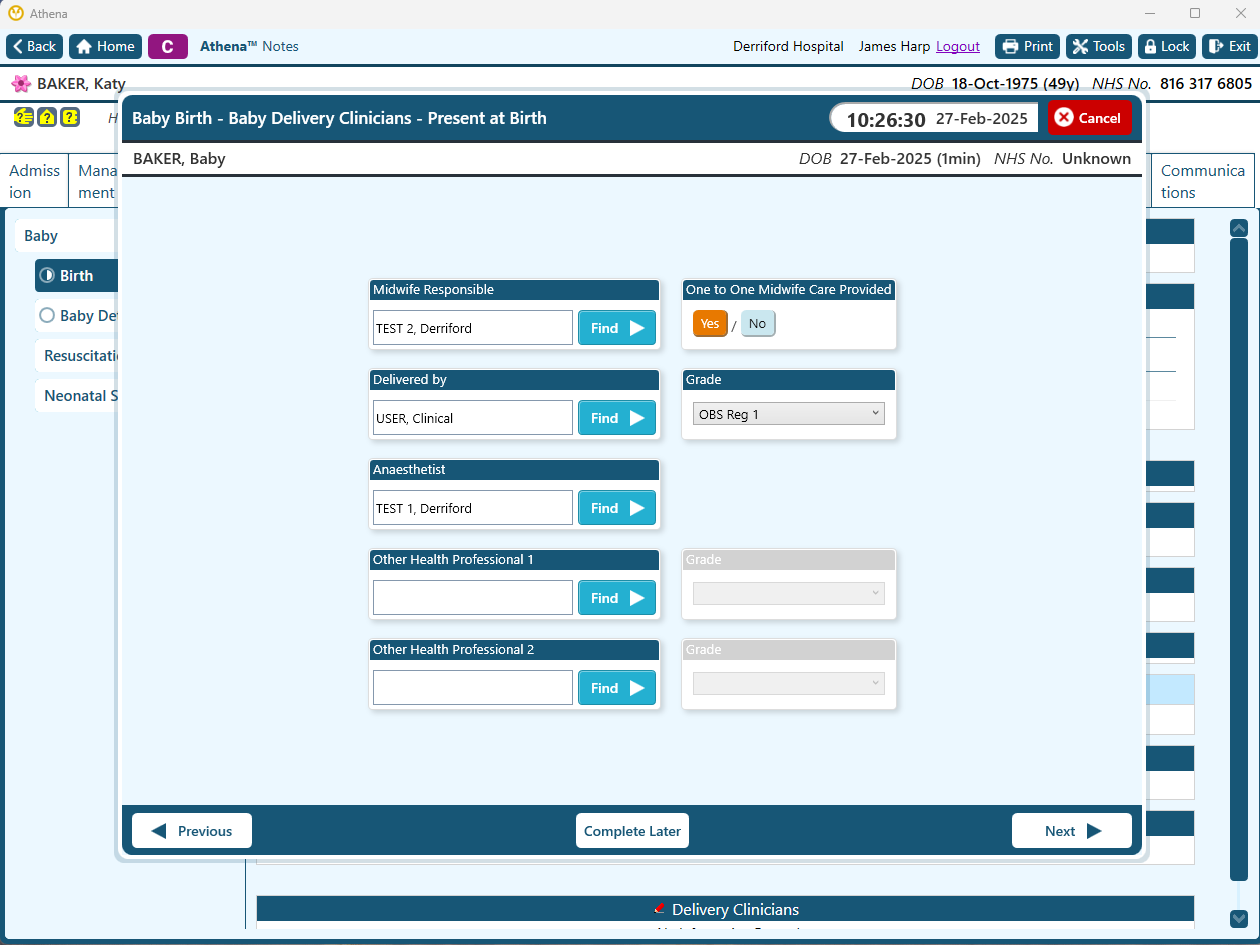Click the purple C button

168,46
